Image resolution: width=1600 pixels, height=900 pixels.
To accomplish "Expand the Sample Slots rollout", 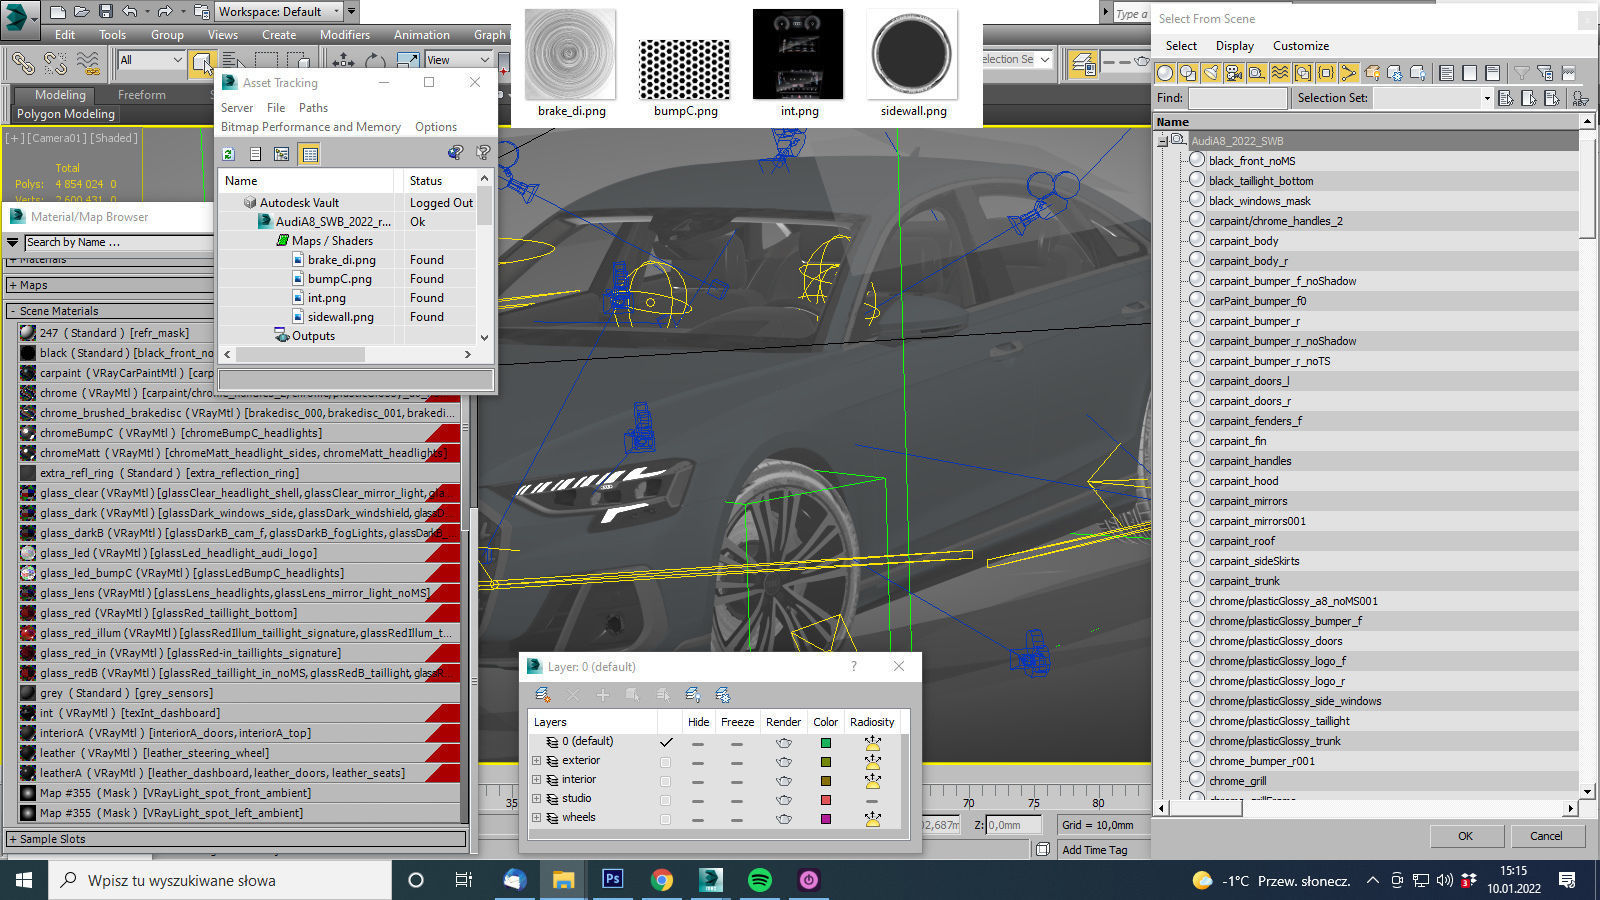I will tap(237, 839).
